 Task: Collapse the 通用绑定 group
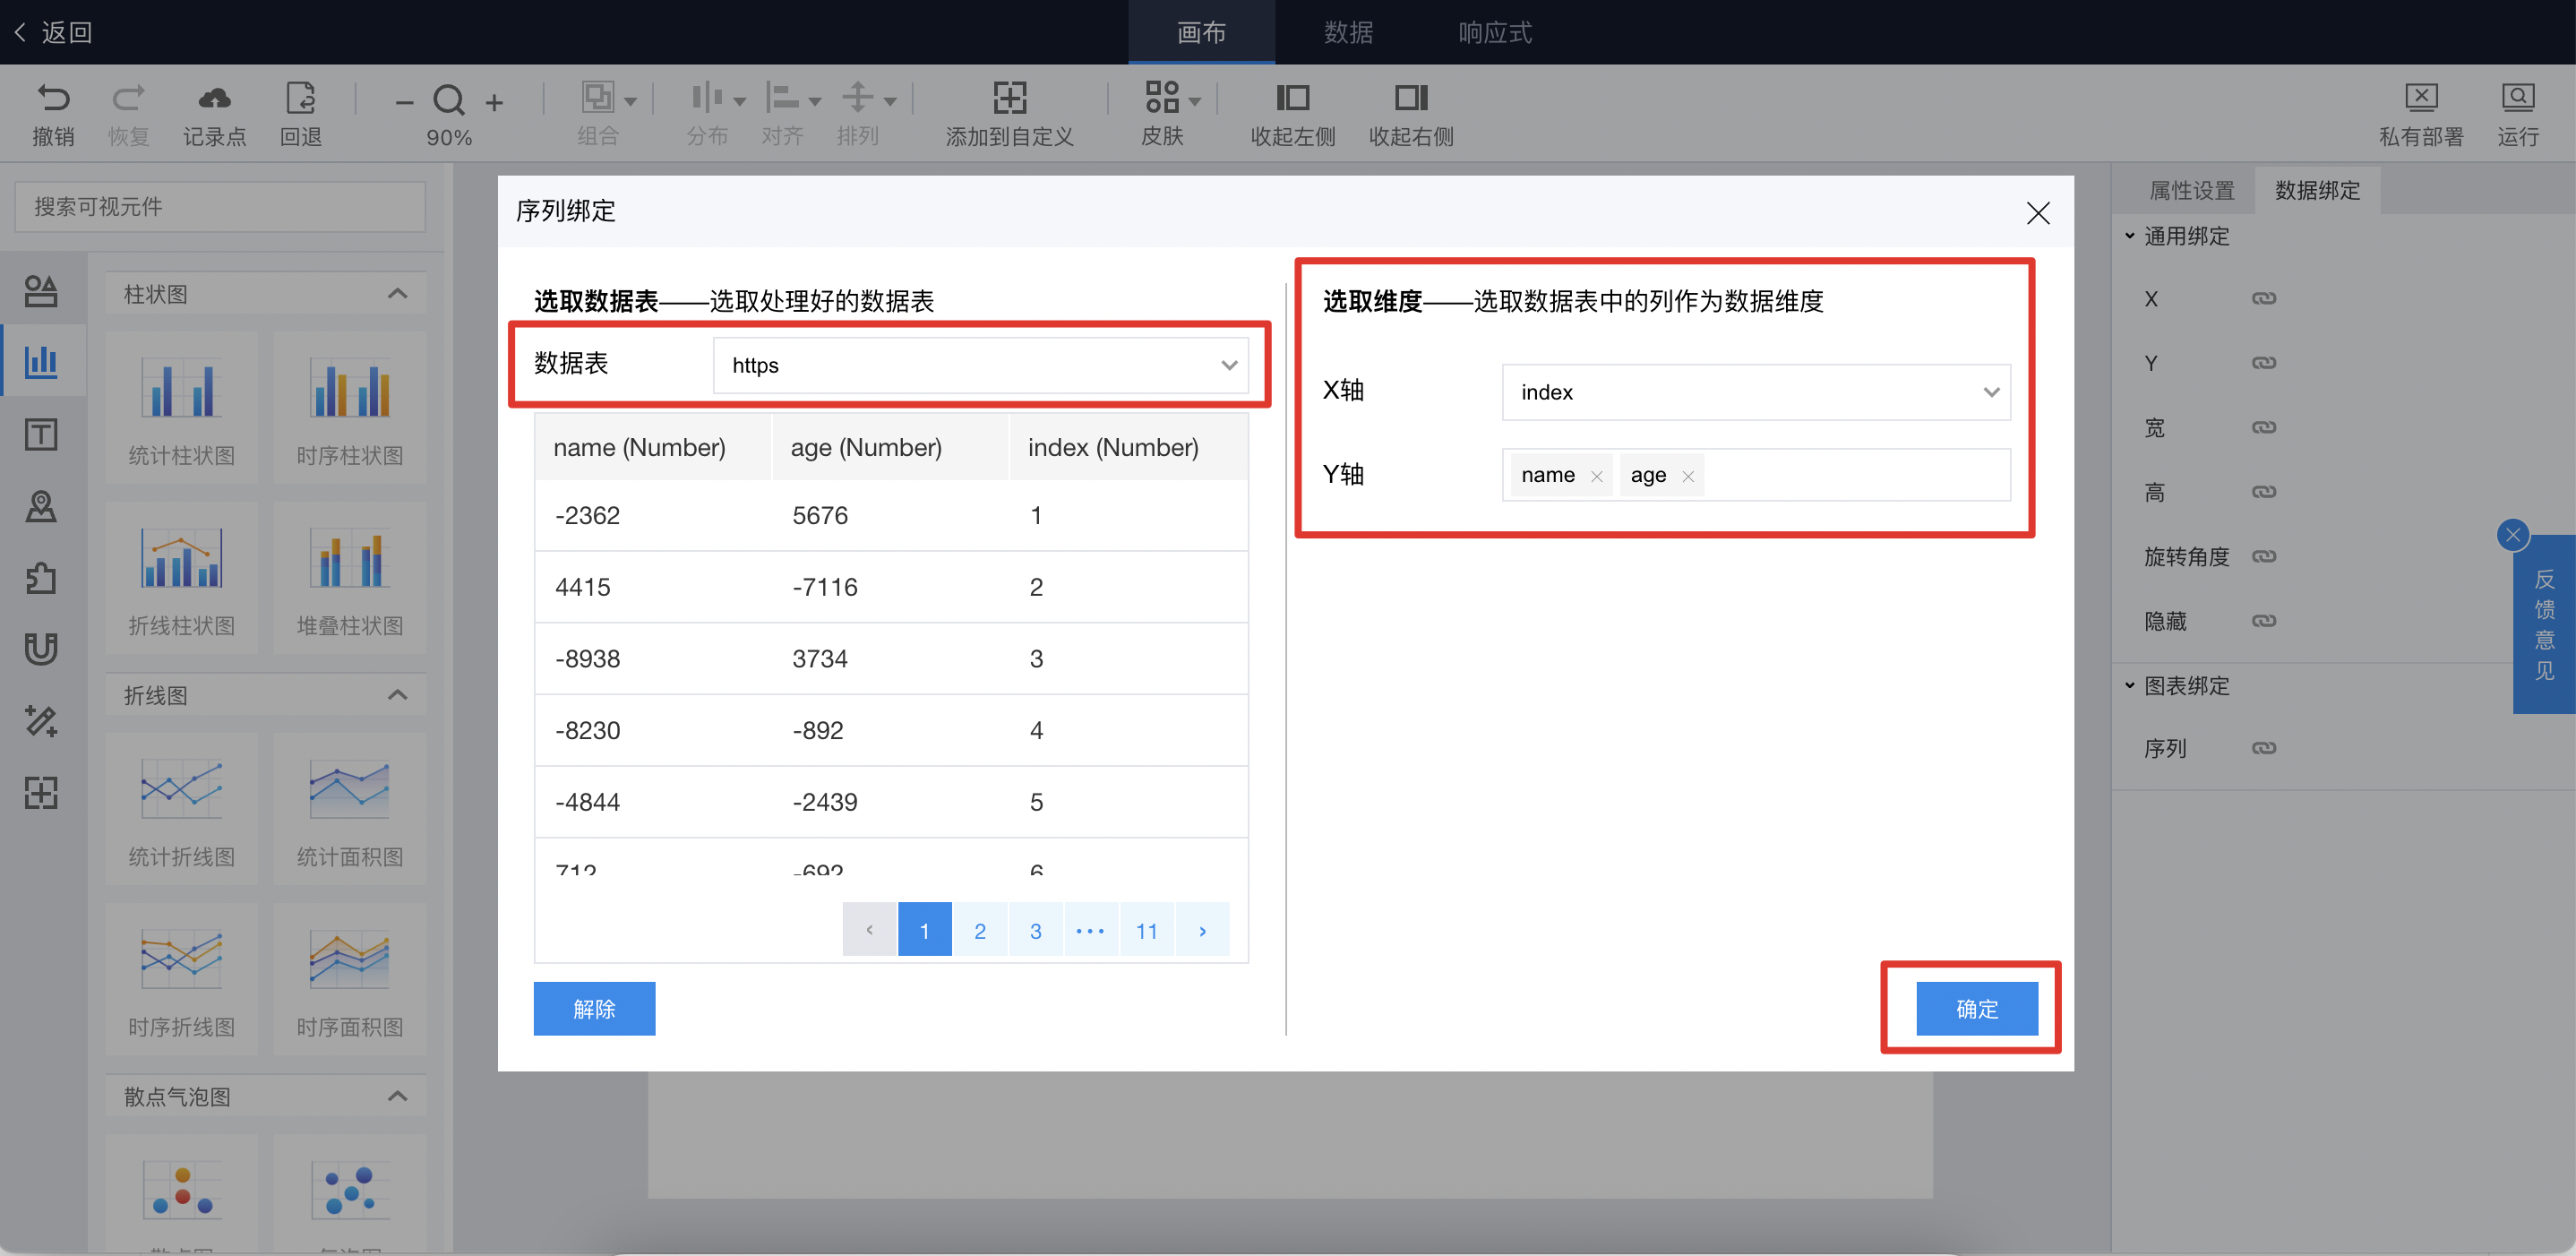tap(2131, 236)
